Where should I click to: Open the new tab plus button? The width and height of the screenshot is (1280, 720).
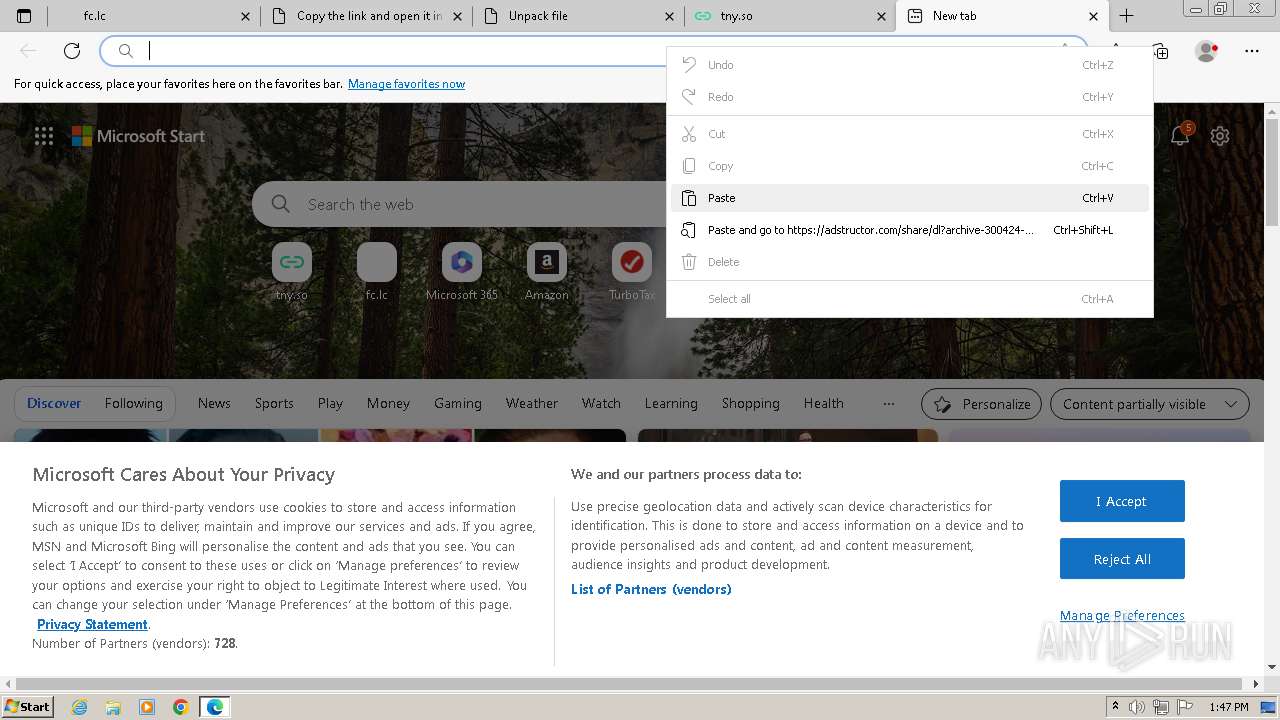coord(1126,16)
